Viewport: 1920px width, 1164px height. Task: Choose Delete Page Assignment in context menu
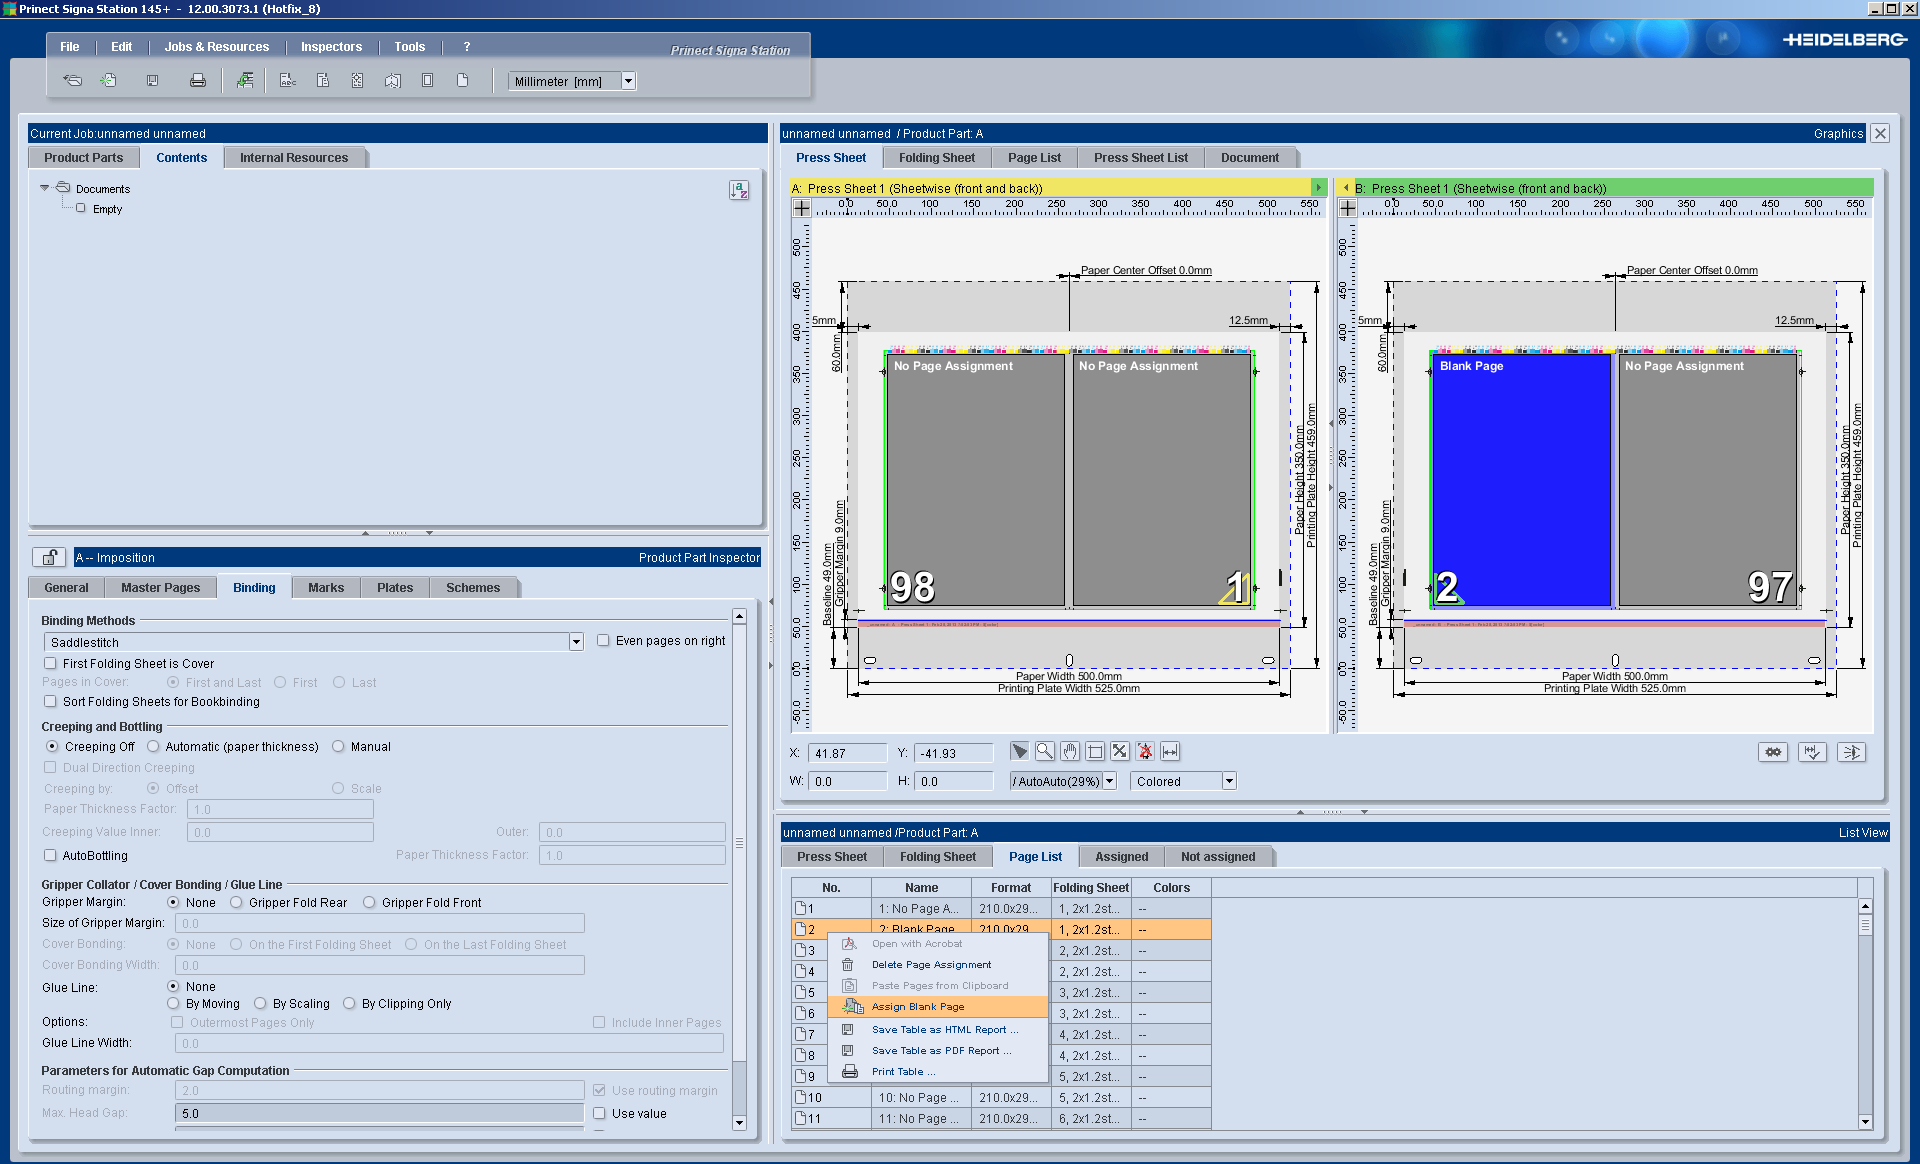[x=938, y=964]
